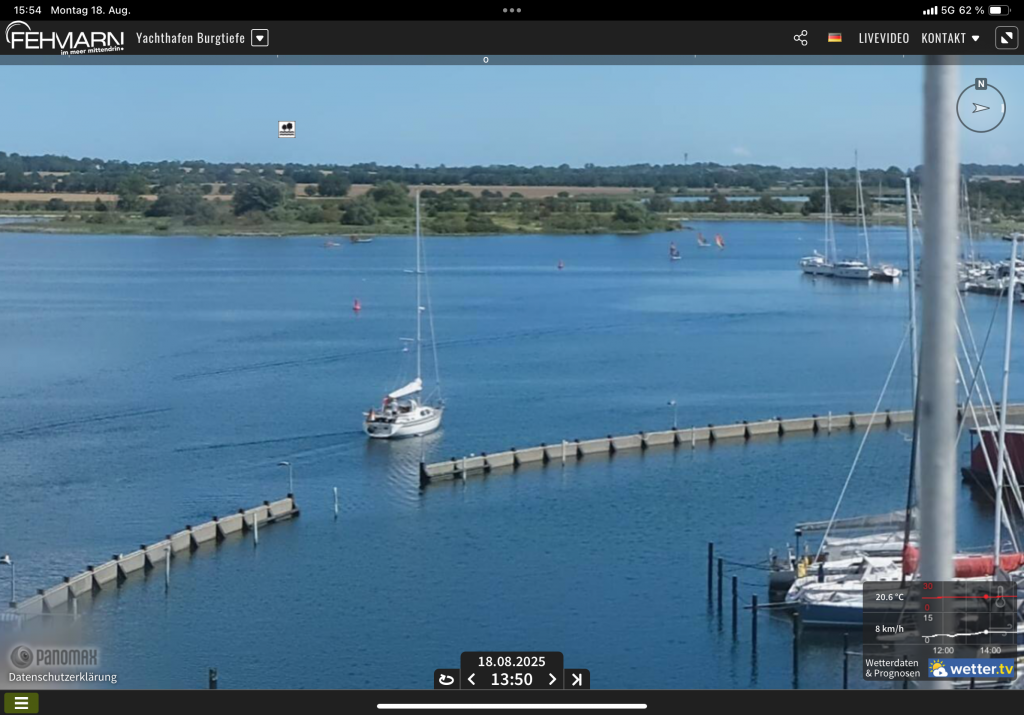Image resolution: width=1024 pixels, height=715 pixels.
Task: Click the temperature graph's red data point
Action: click(986, 597)
